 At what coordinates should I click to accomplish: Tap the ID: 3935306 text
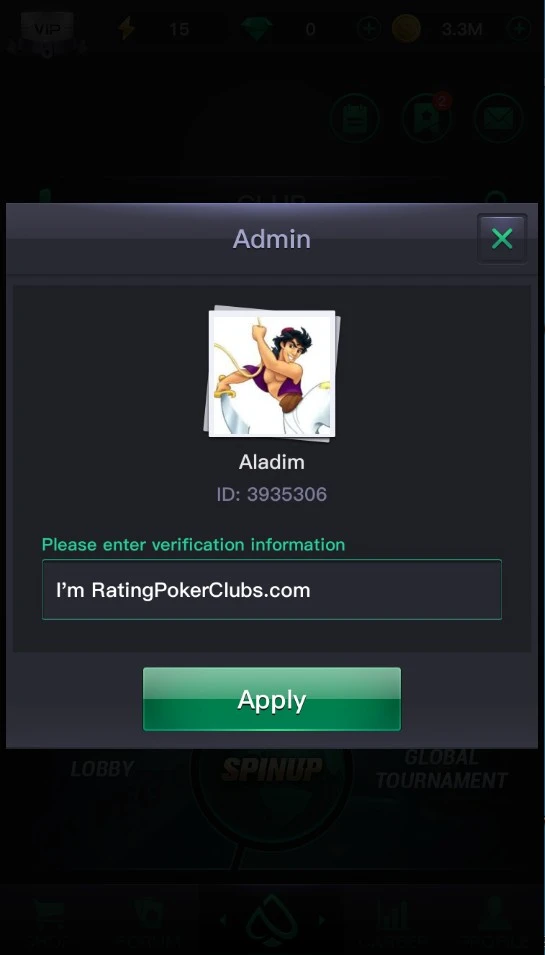click(x=272, y=494)
